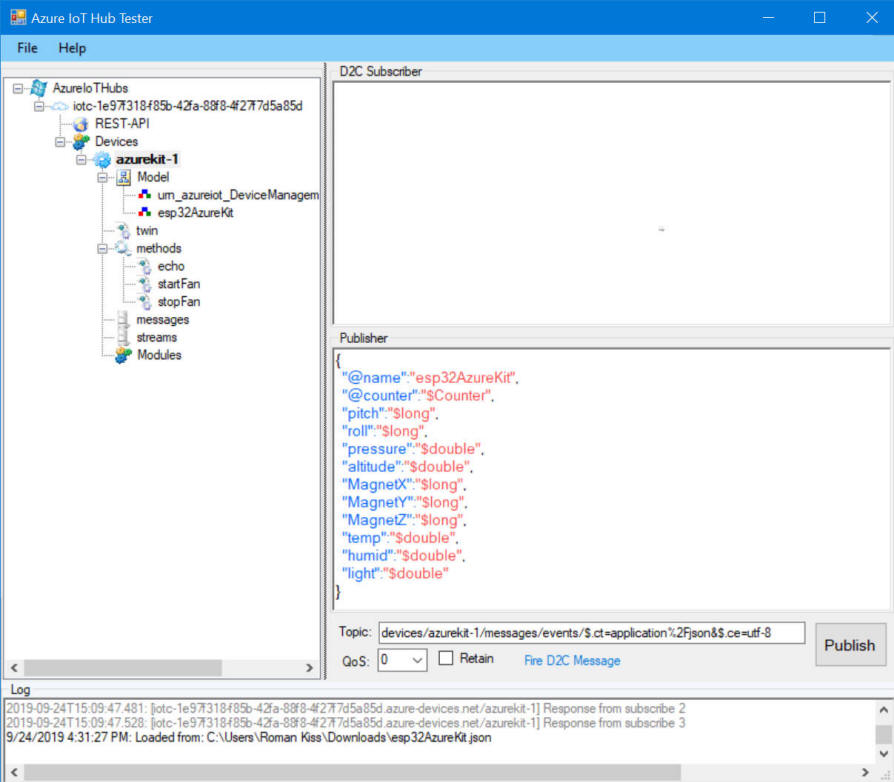The image size is (894, 782).
Task: Click the REST-API globe icon
Action: [x=80, y=124]
